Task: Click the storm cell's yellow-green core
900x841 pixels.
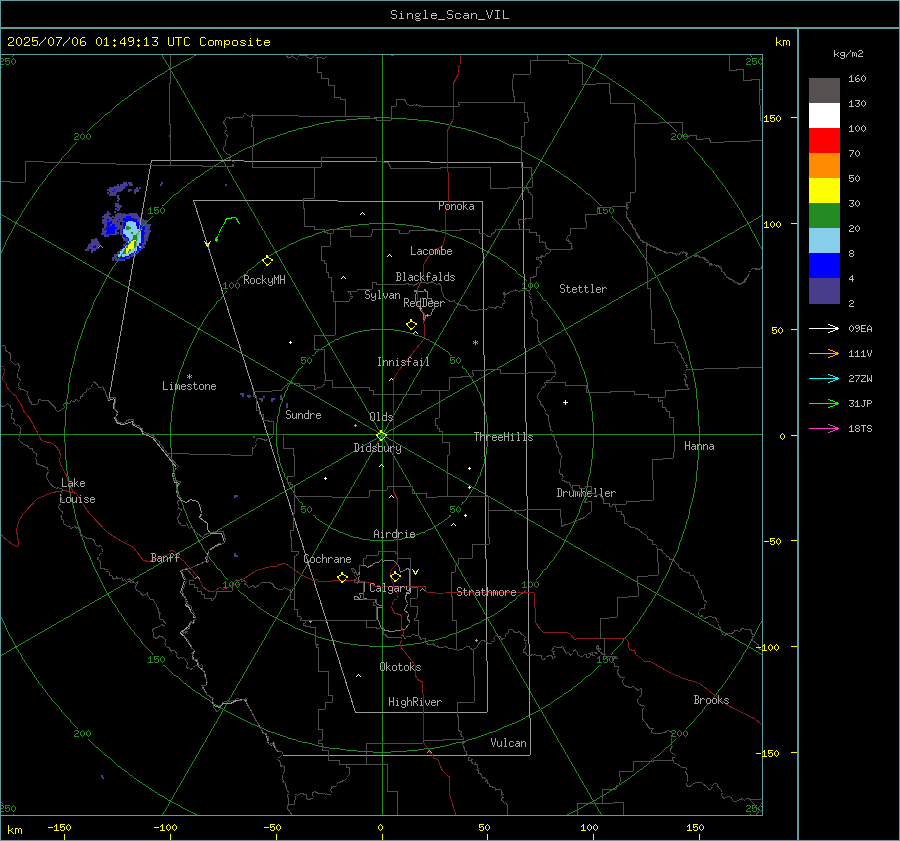Action: (x=131, y=246)
